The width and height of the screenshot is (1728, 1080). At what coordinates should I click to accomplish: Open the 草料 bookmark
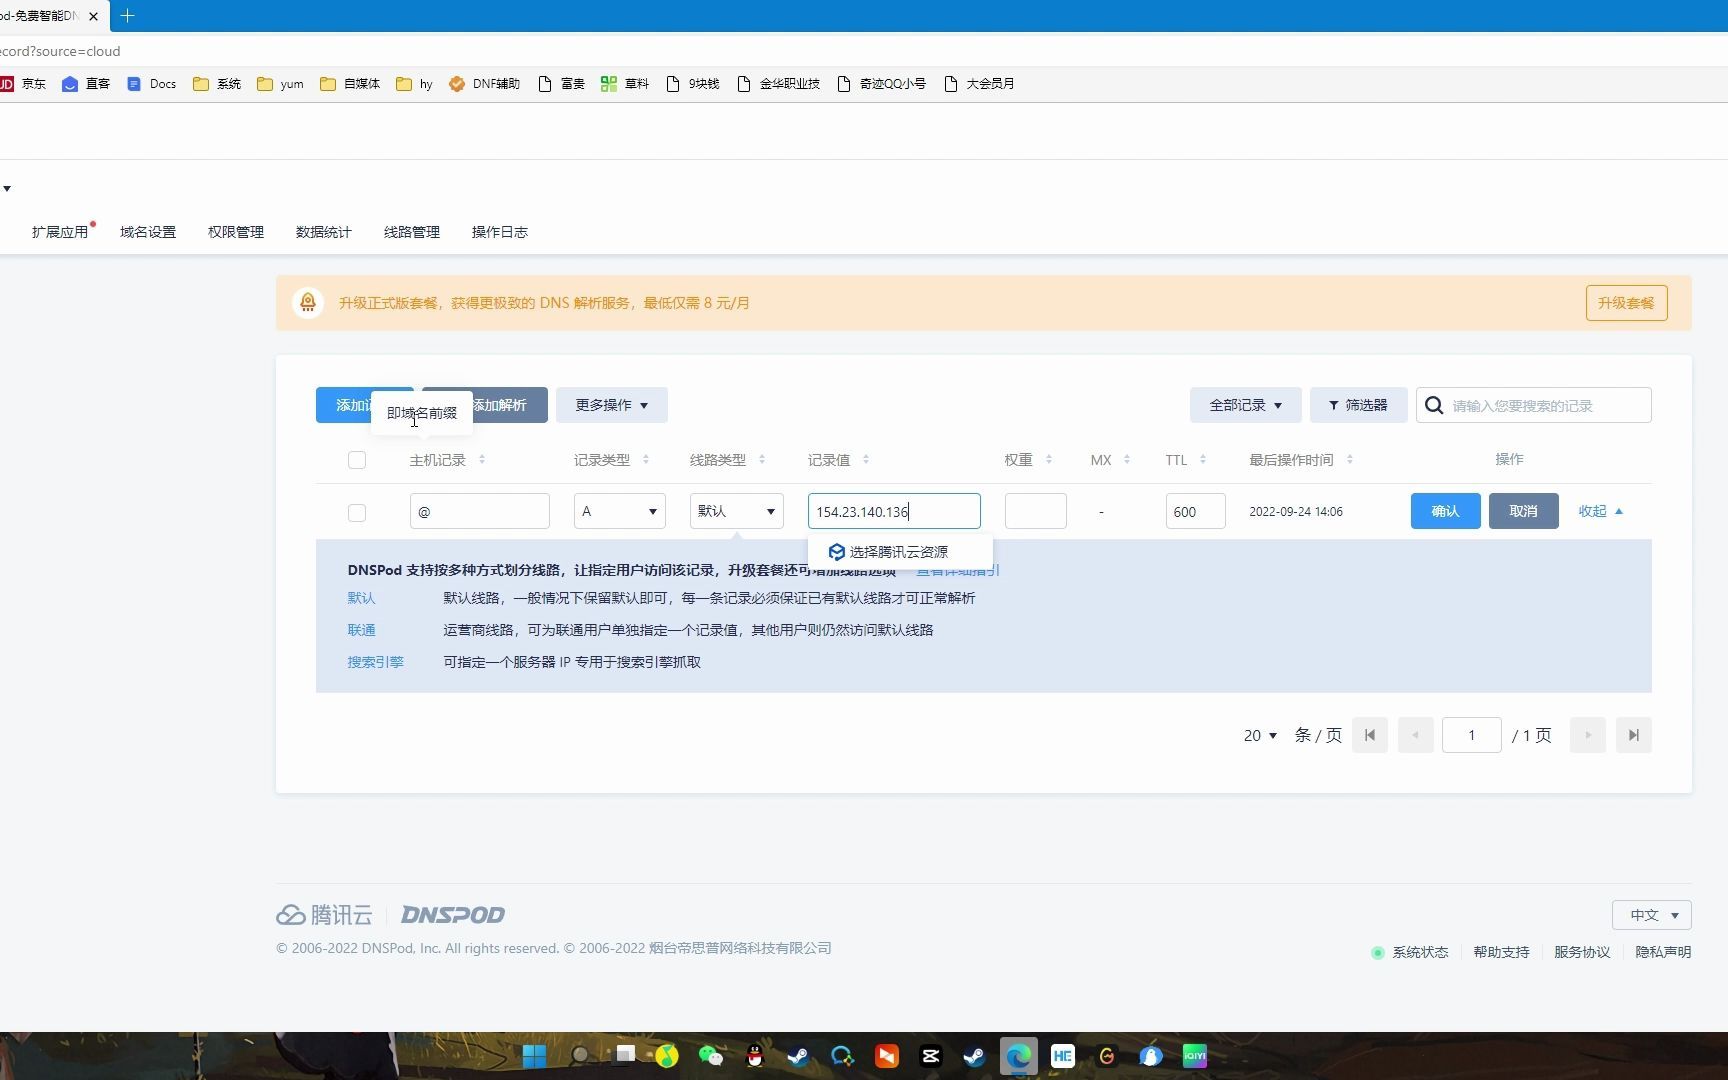coord(626,84)
